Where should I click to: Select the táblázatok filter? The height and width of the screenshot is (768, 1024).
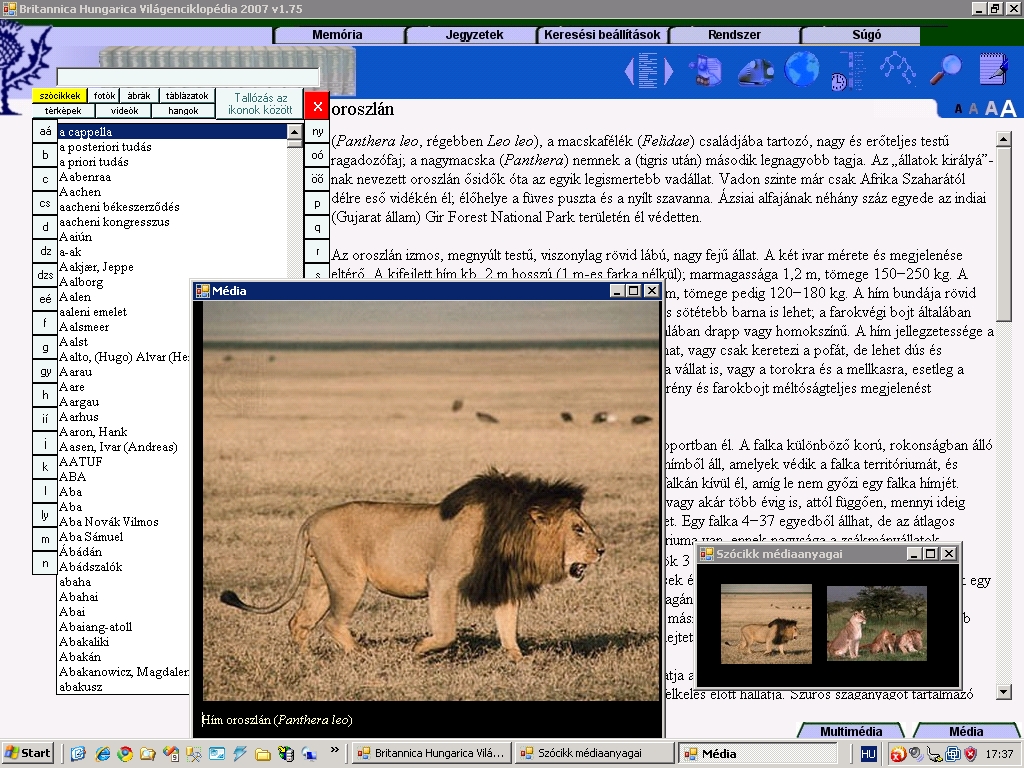[x=187, y=95]
